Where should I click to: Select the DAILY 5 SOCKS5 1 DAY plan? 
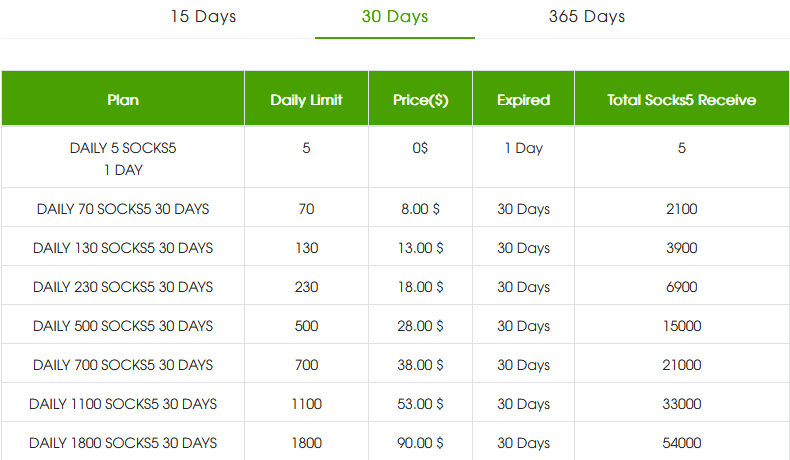click(123, 158)
